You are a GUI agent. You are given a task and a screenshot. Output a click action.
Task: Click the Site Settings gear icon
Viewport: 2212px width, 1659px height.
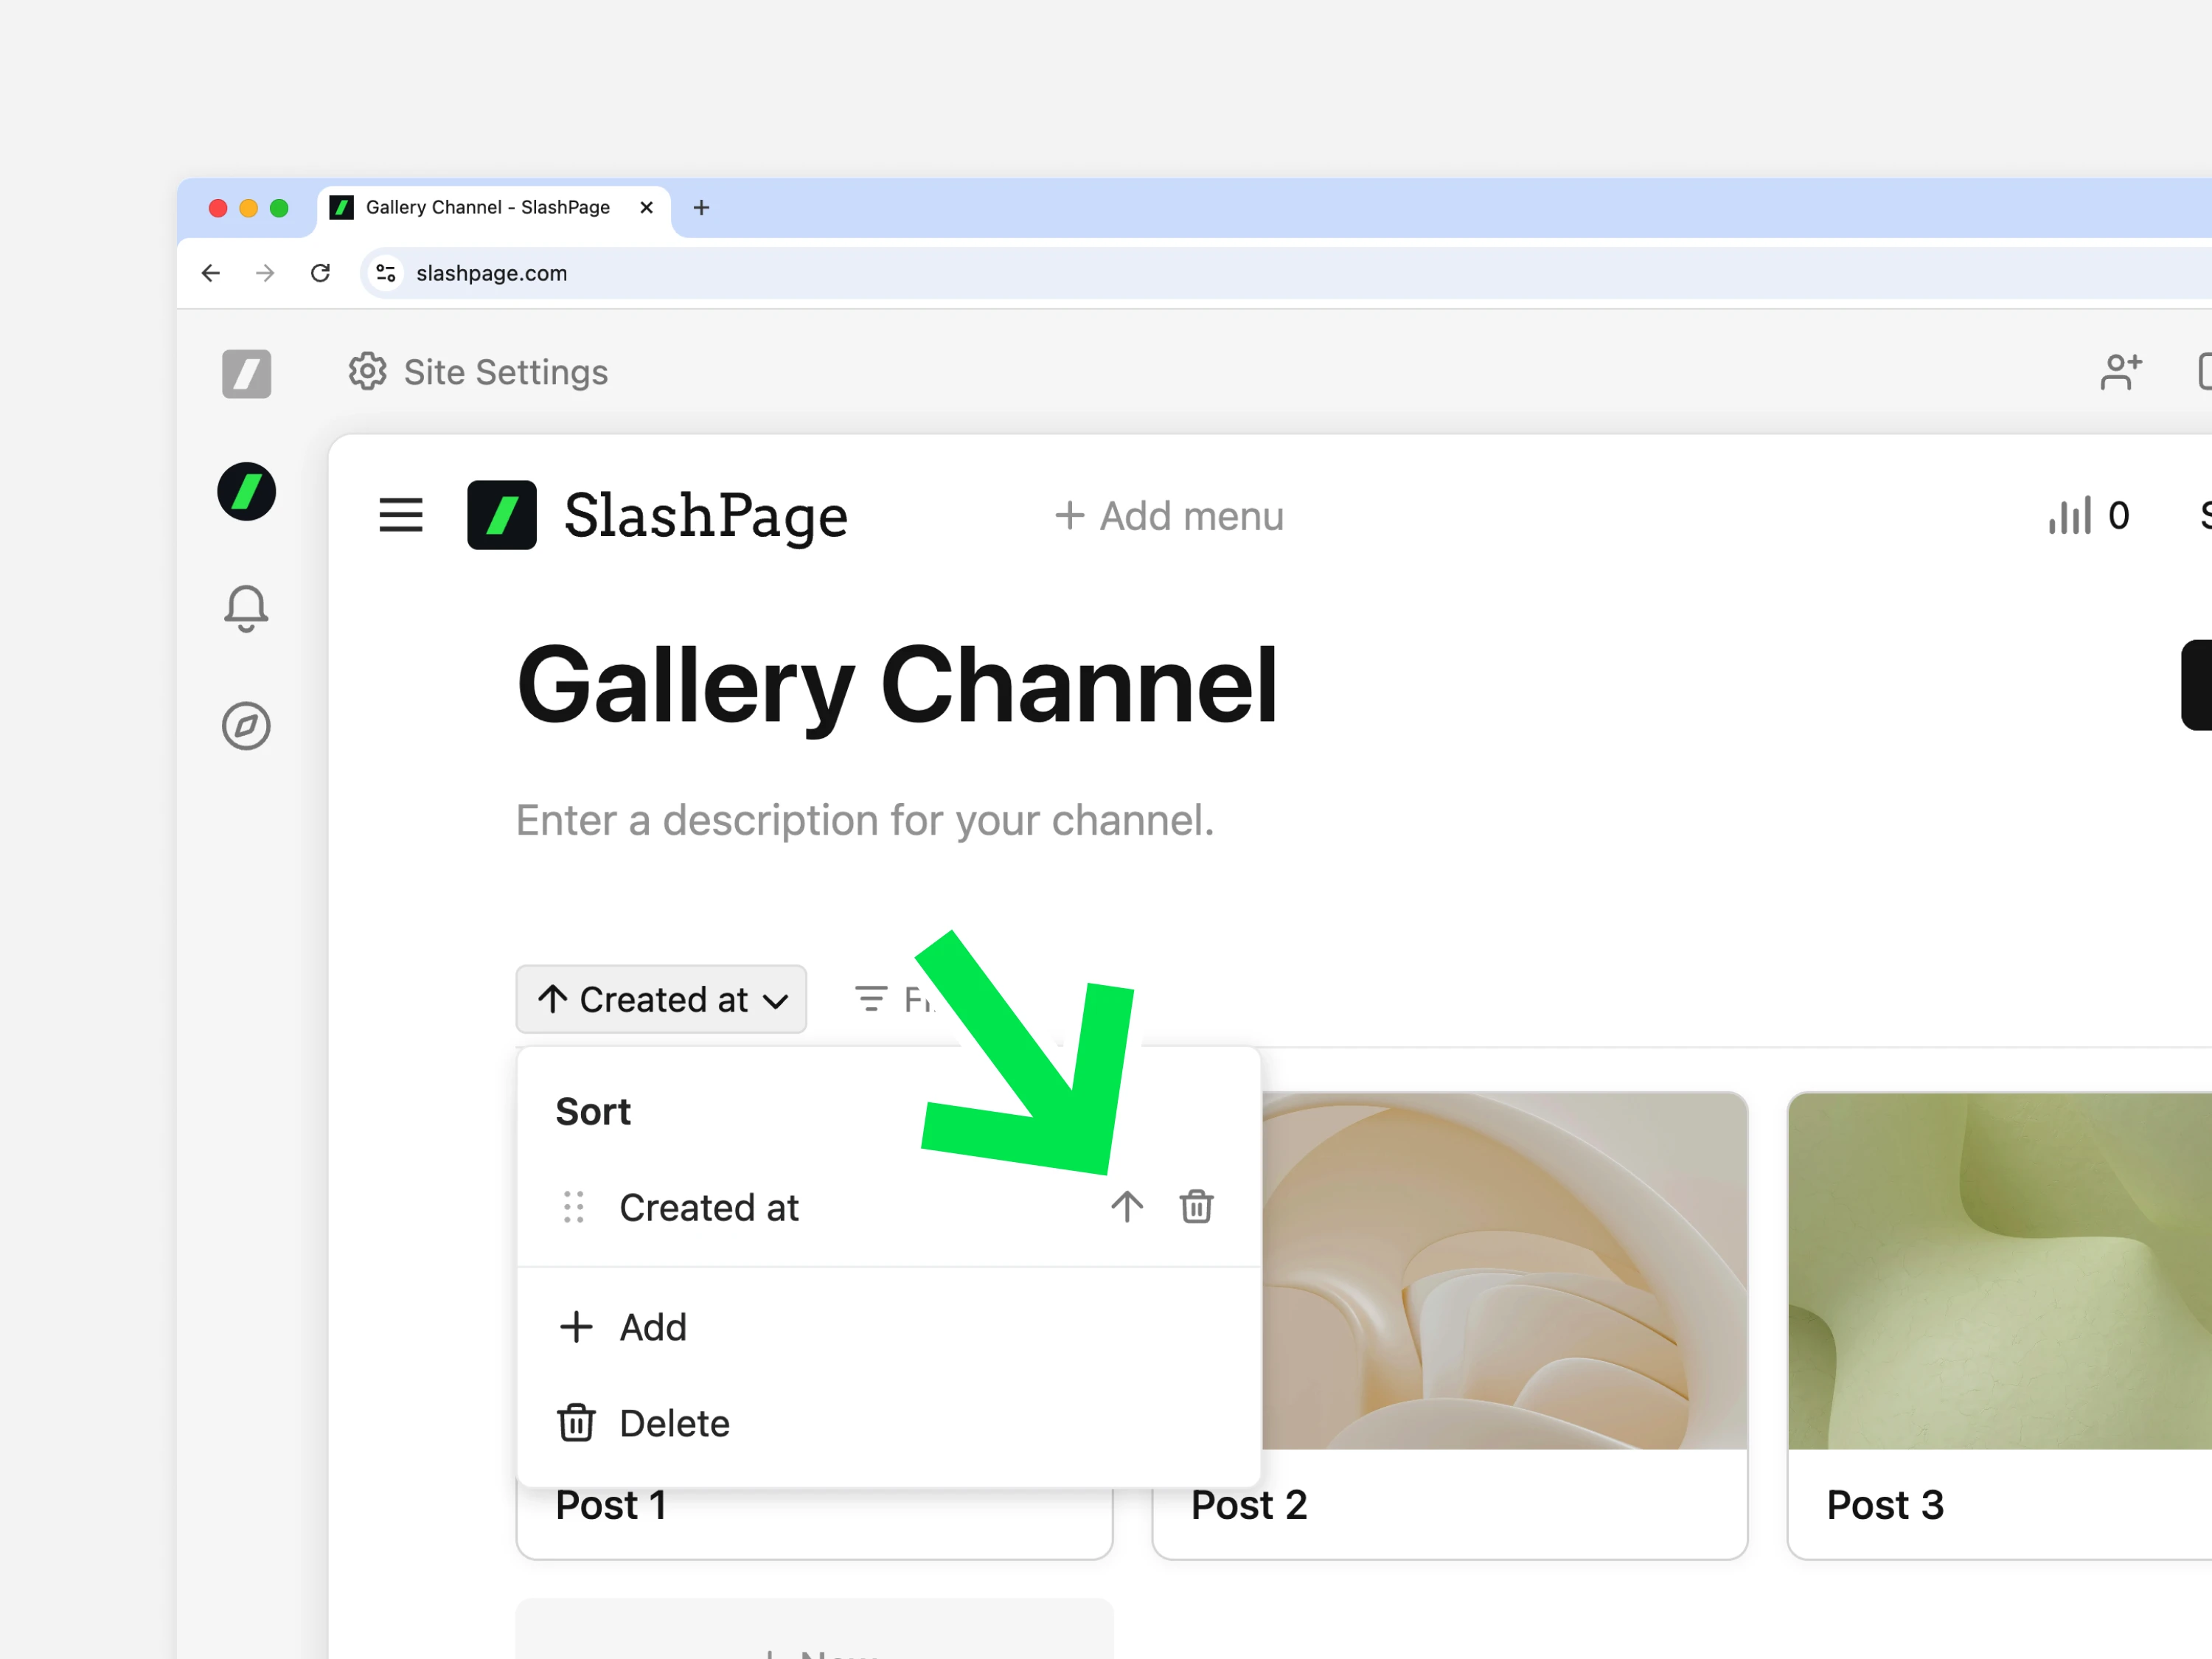[367, 371]
